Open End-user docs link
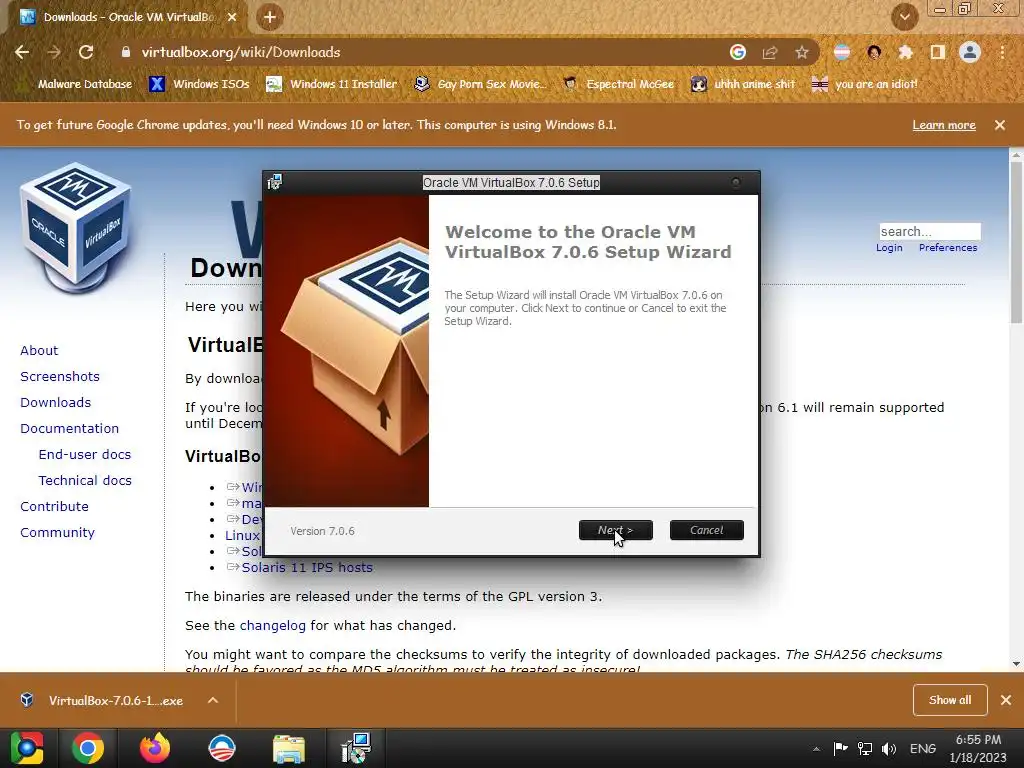This screenshot has height=768, width=1024. point(85,455)
